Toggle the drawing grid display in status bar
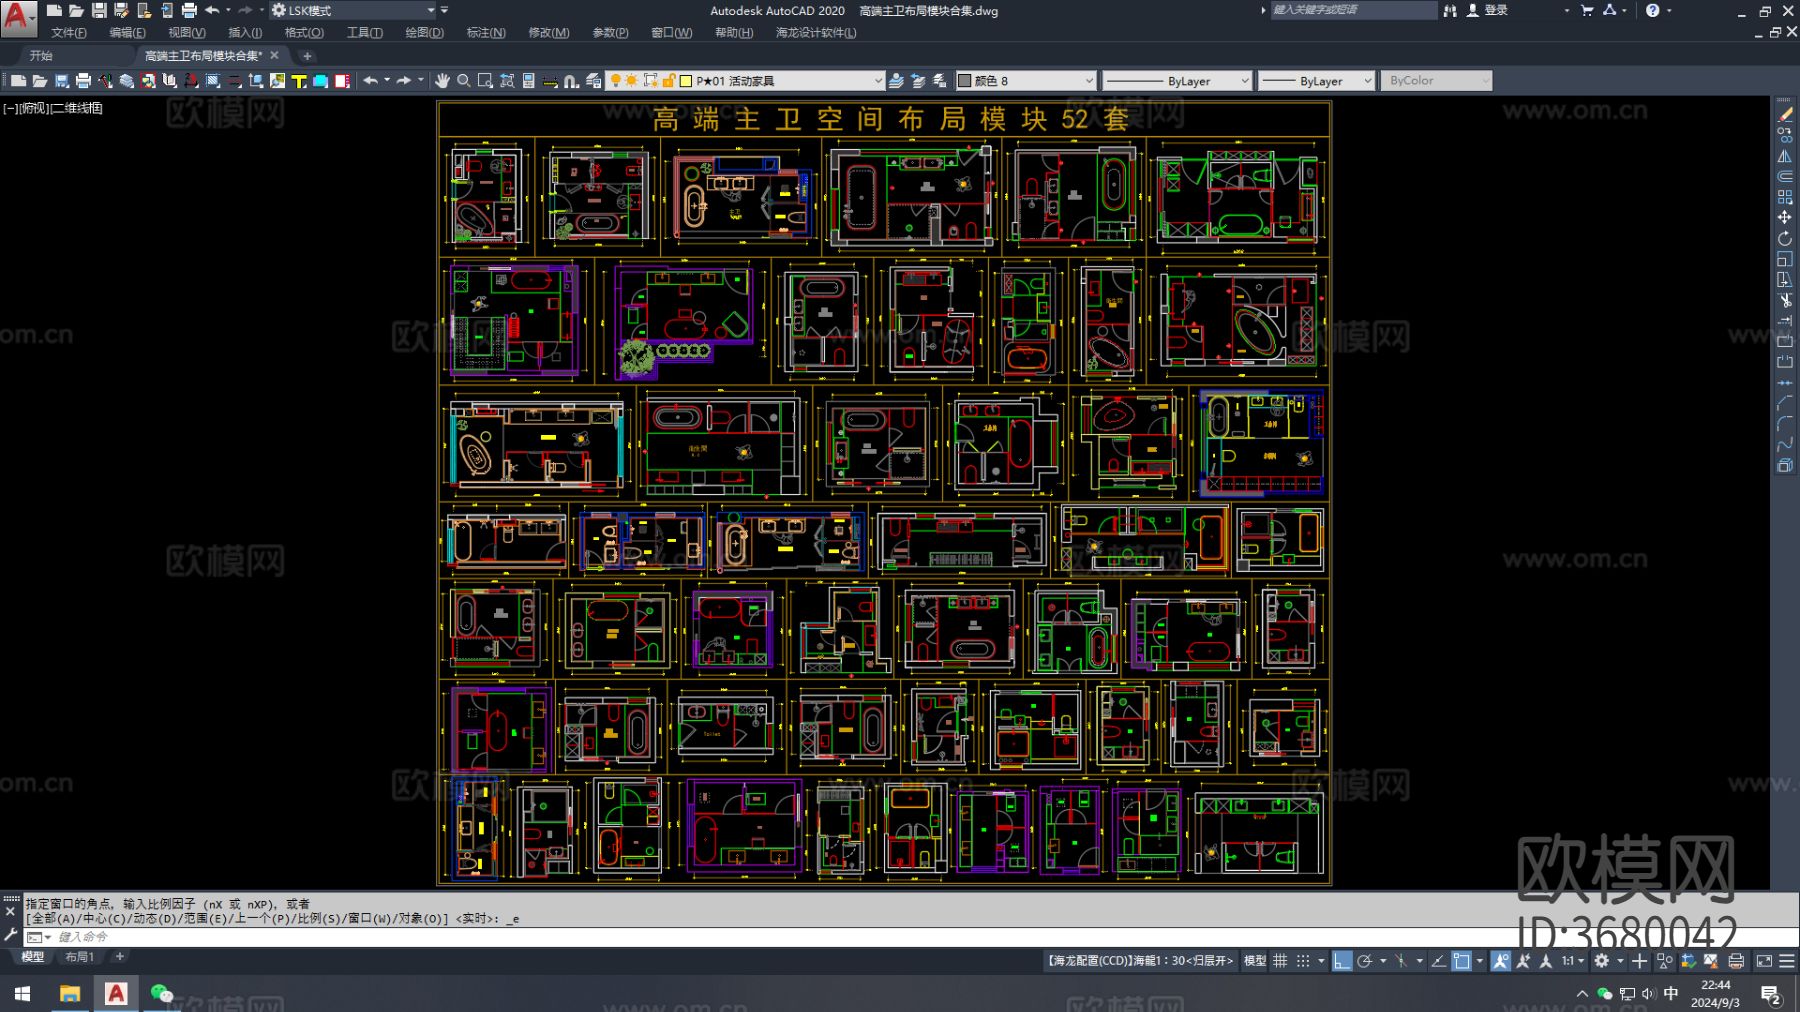Viewport: 1800px width, 1012px height. pos(1280,961)
